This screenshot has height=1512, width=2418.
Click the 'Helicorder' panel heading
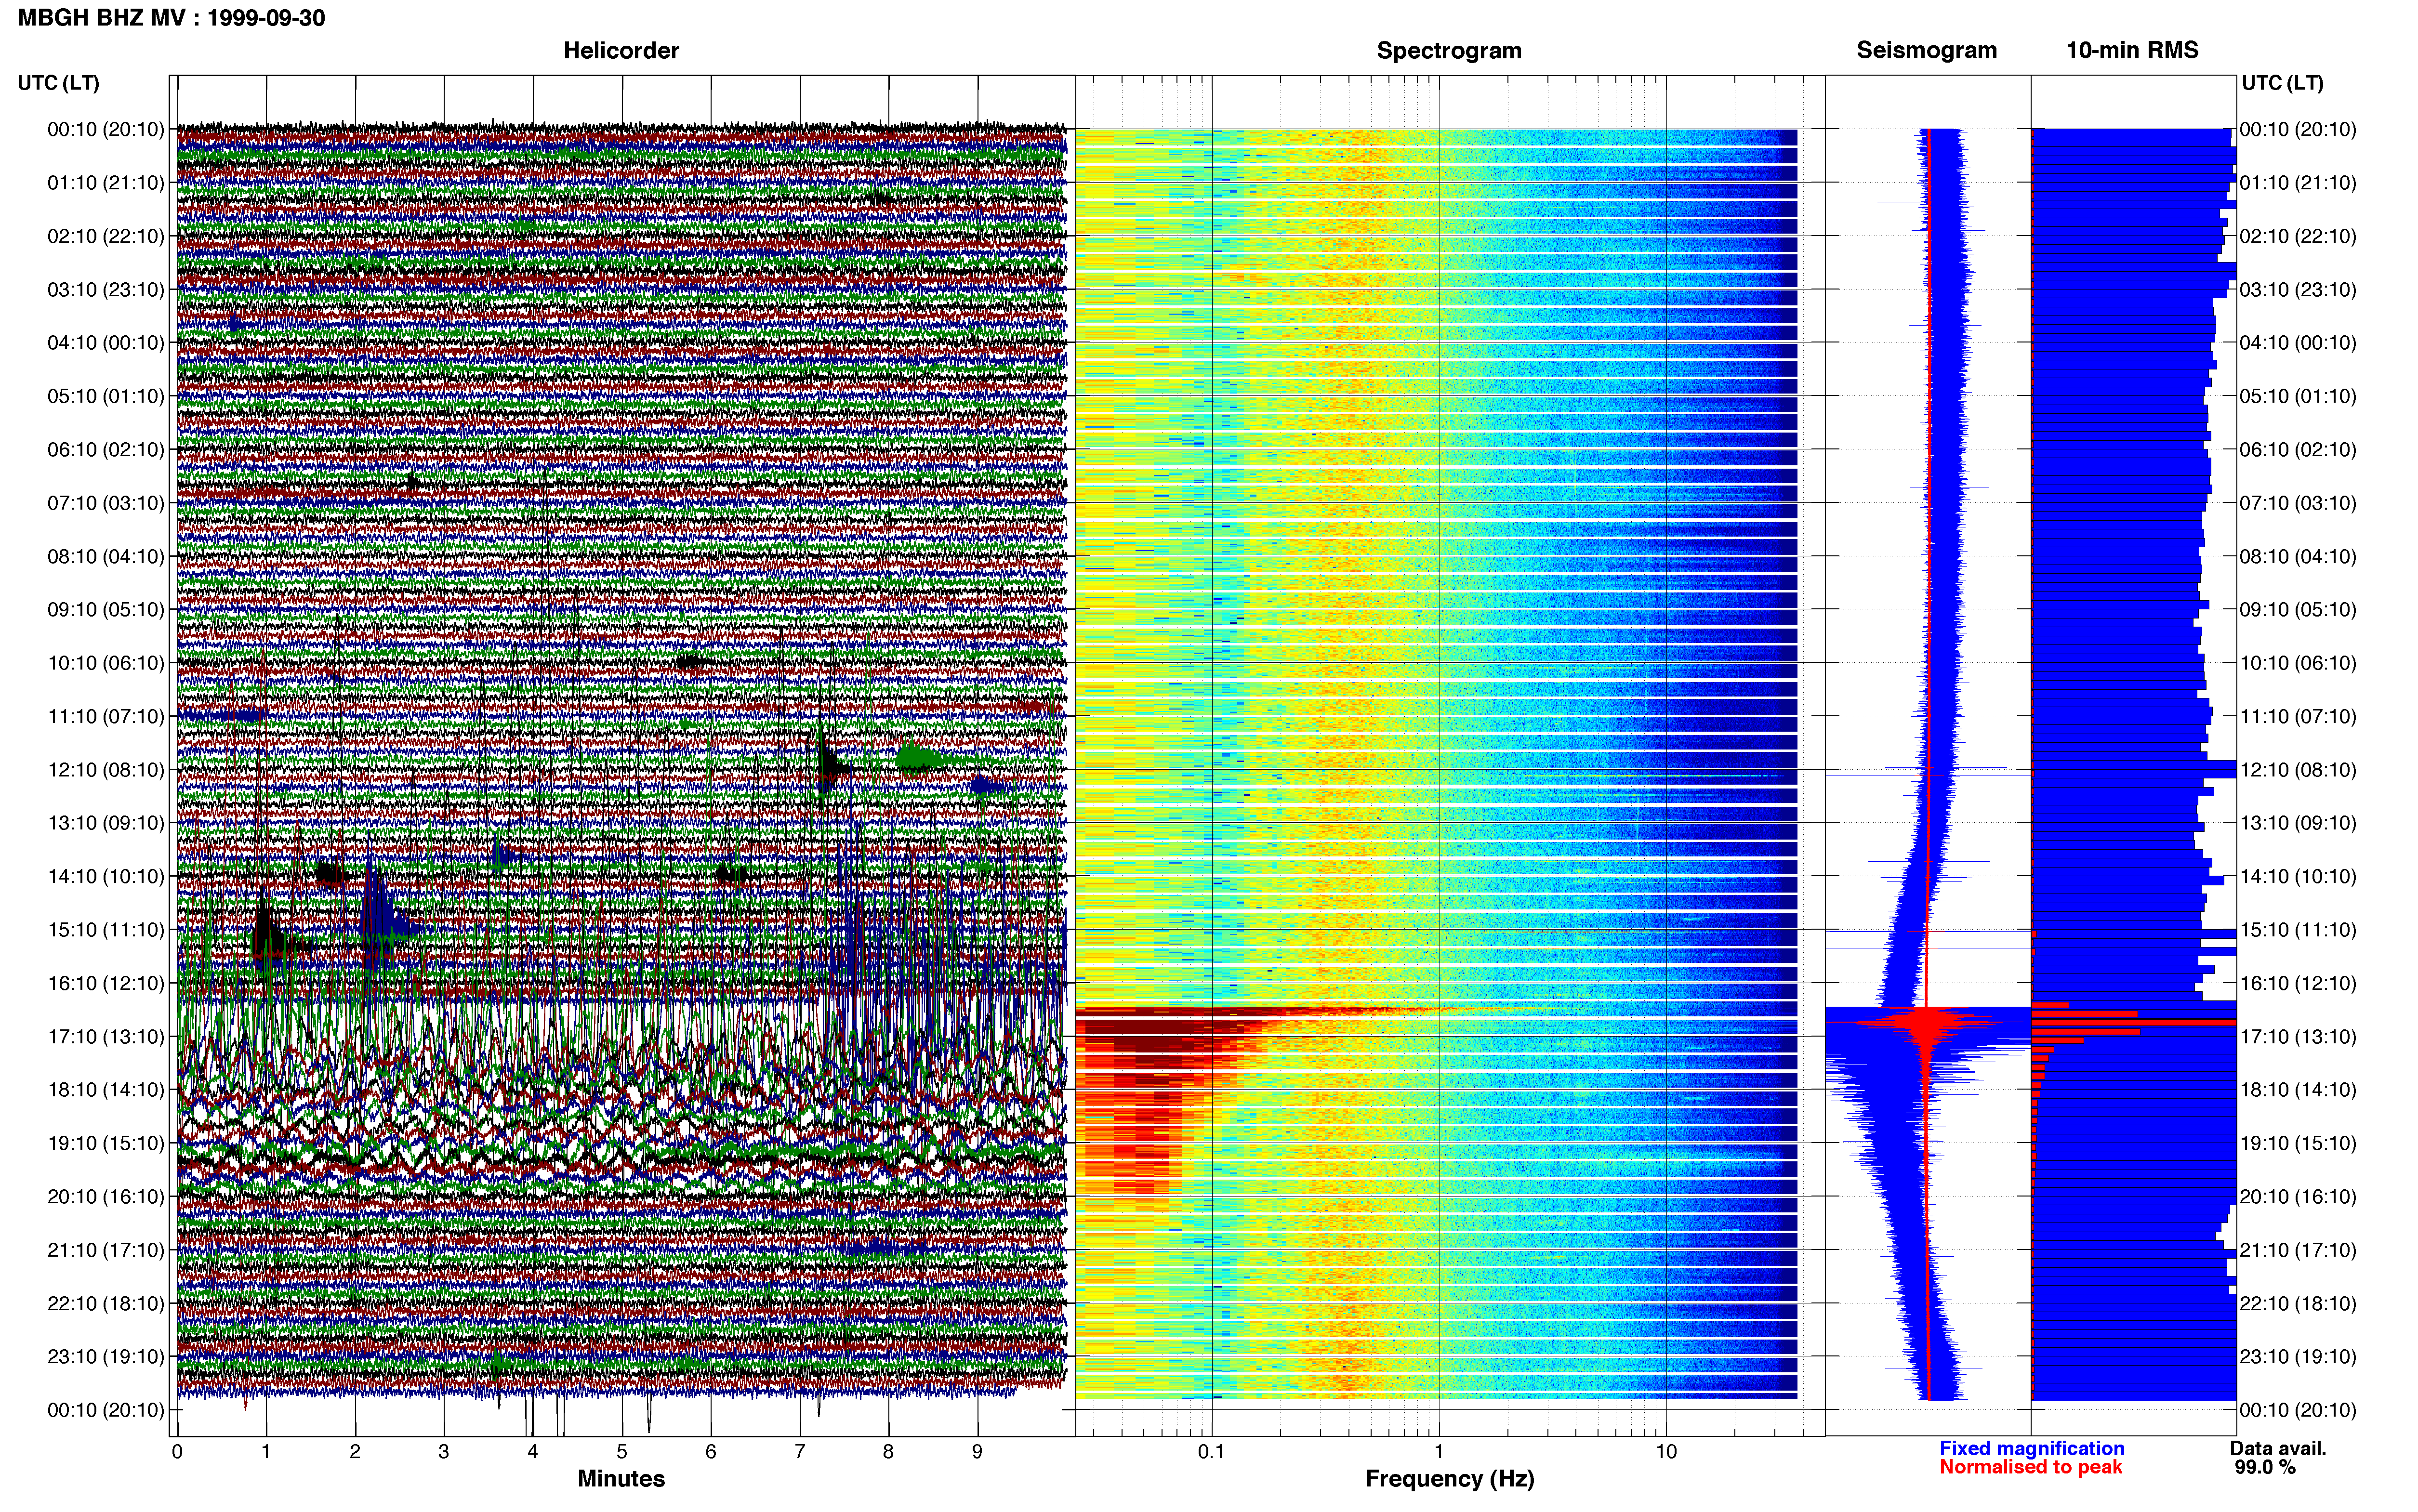point(621,50)
